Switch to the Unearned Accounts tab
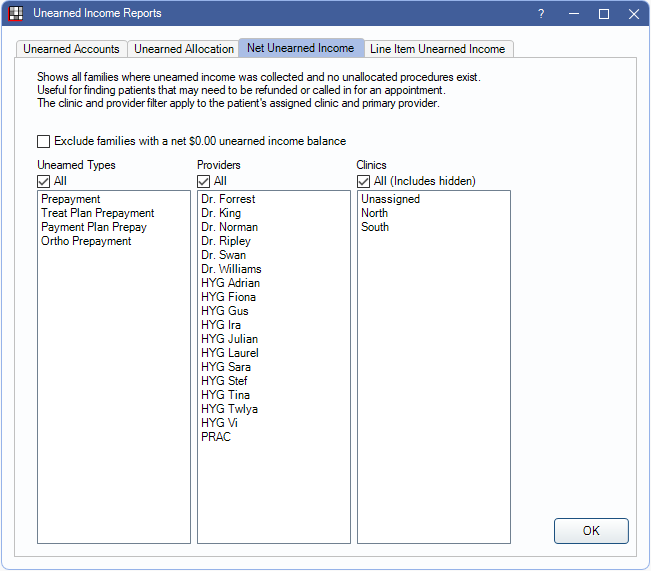Screen dimensions: 651x571 [x=72, y=49]
